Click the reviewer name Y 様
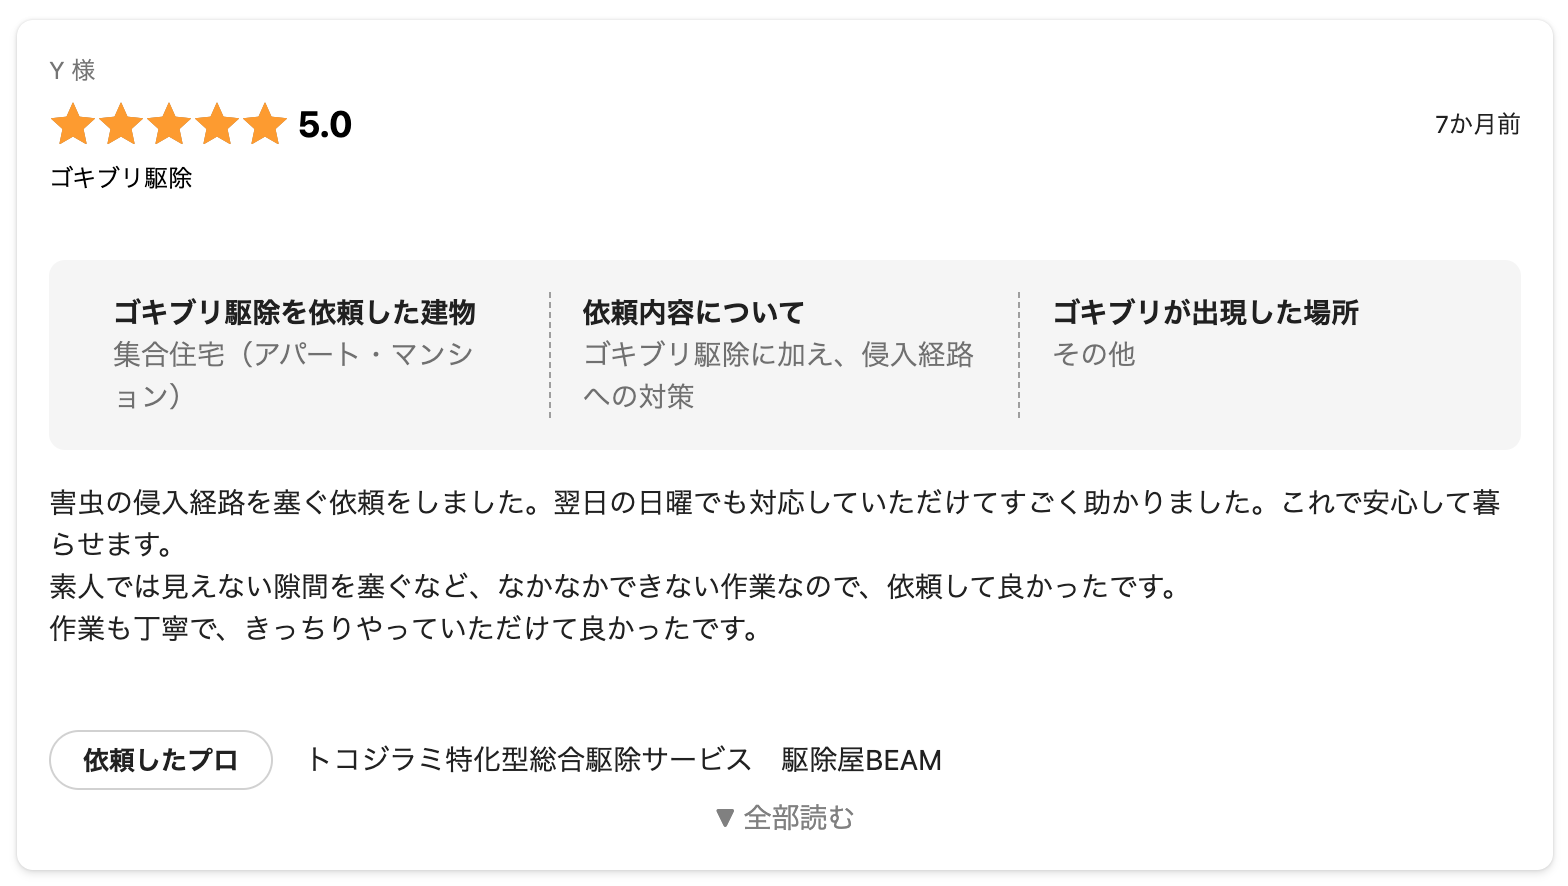 (x=73, y=70)
